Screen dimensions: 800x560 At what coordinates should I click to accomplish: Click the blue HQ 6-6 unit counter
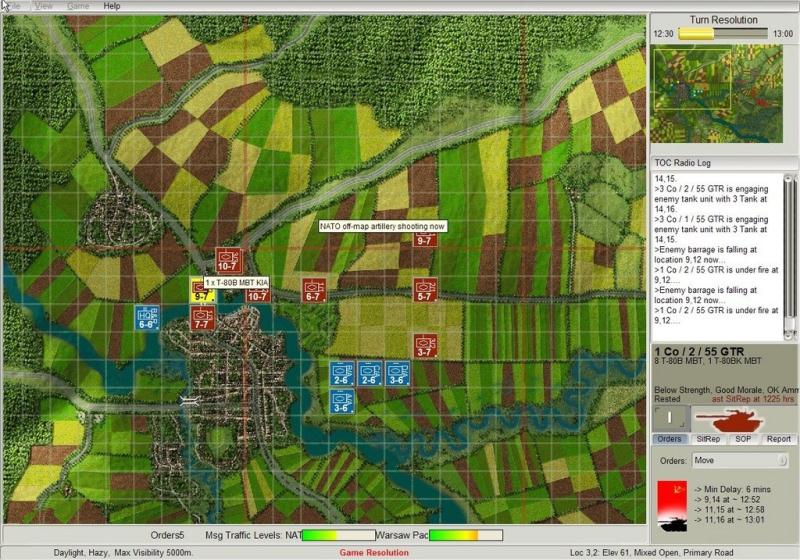[147, 317]
